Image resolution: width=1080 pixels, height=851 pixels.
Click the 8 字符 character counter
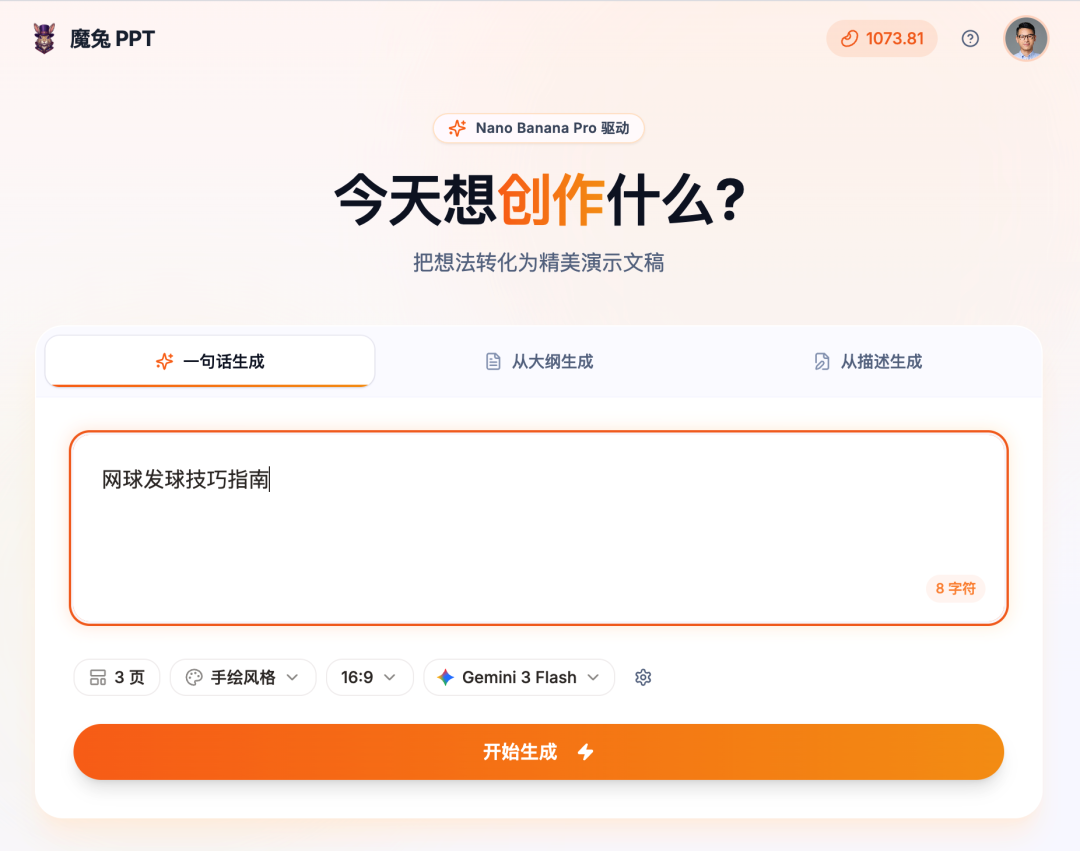[x=955, y=589]
